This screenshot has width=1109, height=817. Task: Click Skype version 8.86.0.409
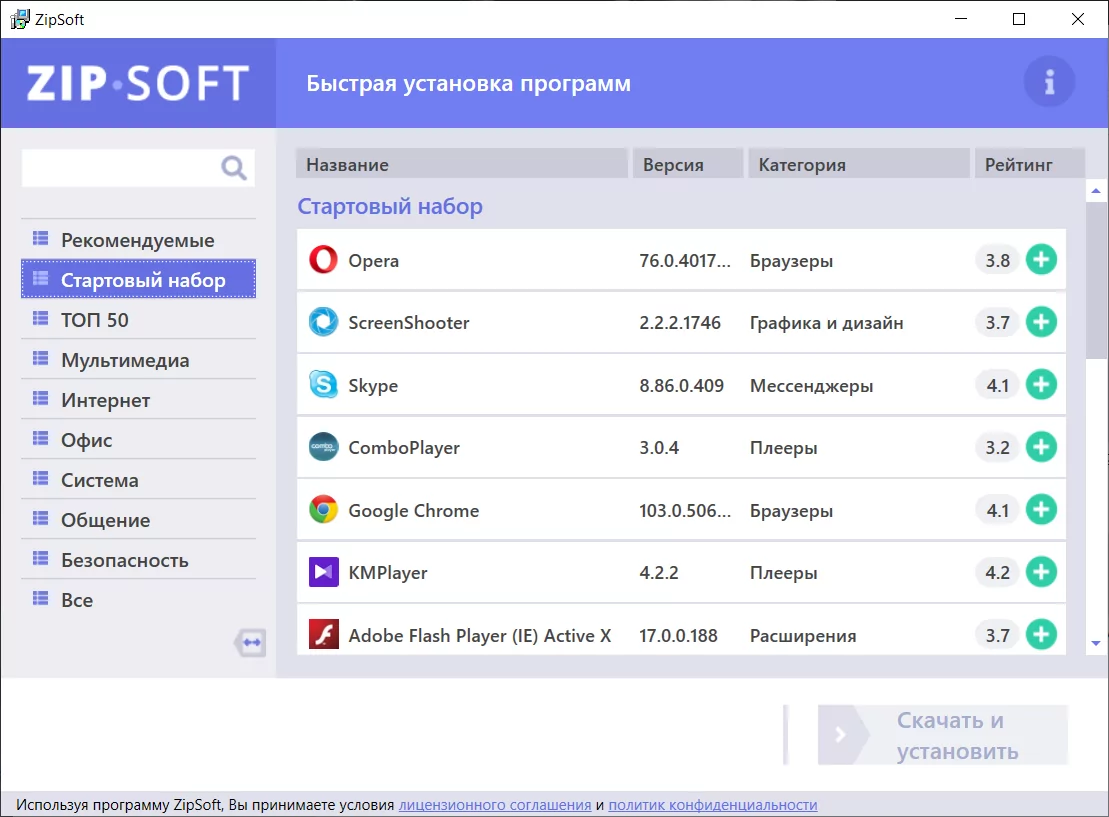click(x=682, y=386)
